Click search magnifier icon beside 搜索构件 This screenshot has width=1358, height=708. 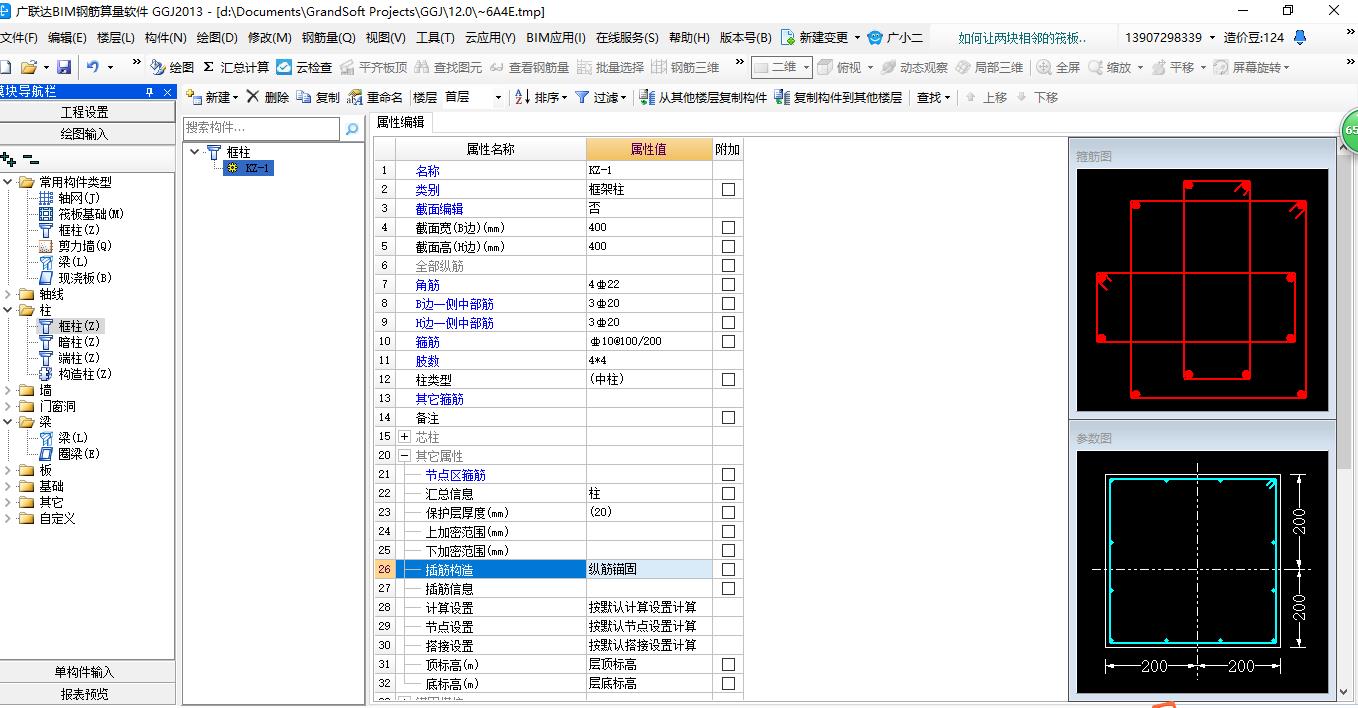point(352,129)
